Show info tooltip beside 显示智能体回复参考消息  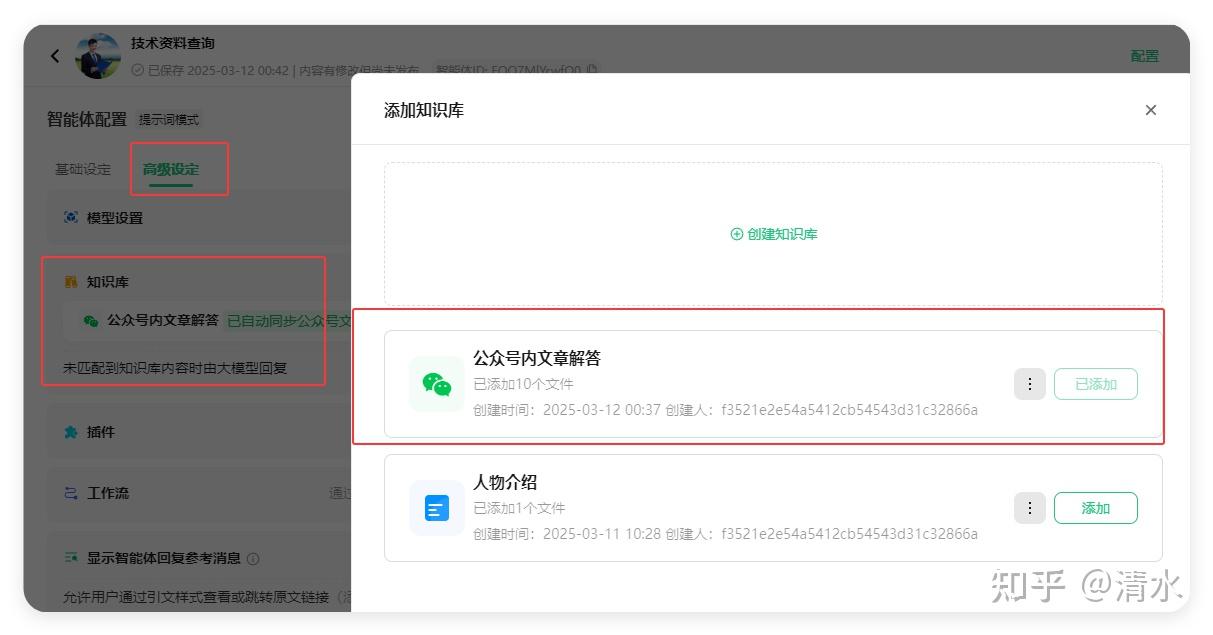(253, 559)
